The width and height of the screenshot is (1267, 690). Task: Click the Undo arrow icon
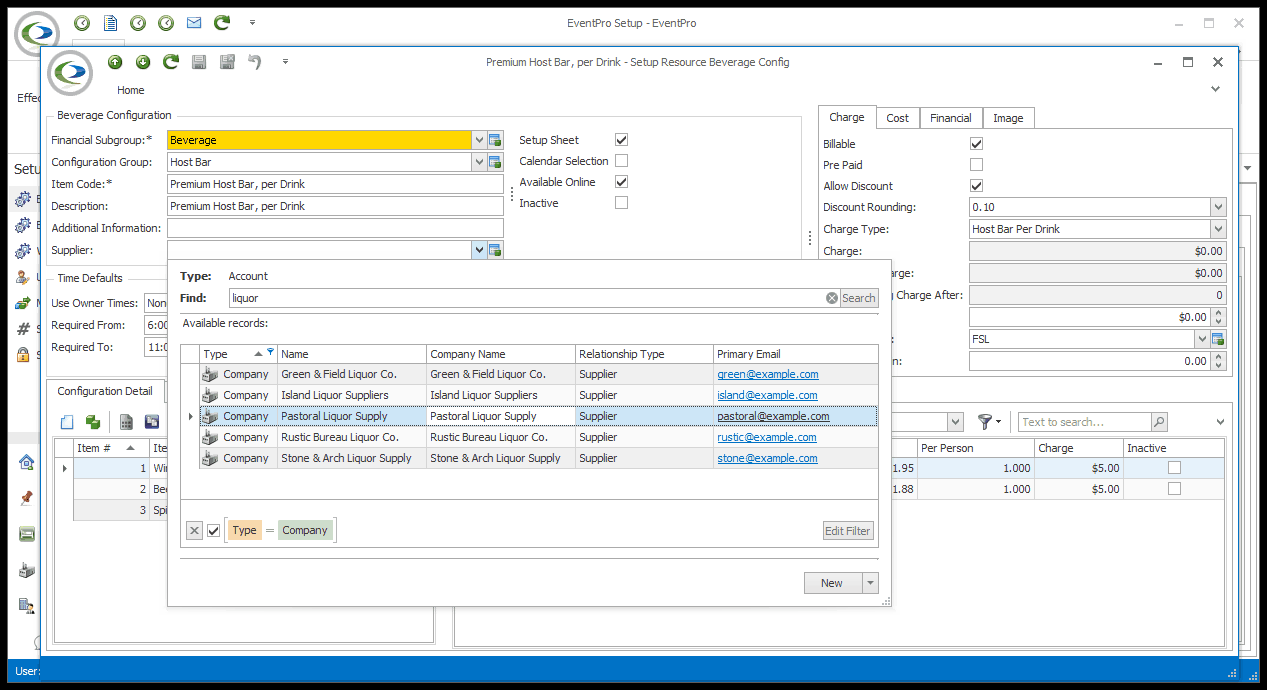click(x=255, y=62)
